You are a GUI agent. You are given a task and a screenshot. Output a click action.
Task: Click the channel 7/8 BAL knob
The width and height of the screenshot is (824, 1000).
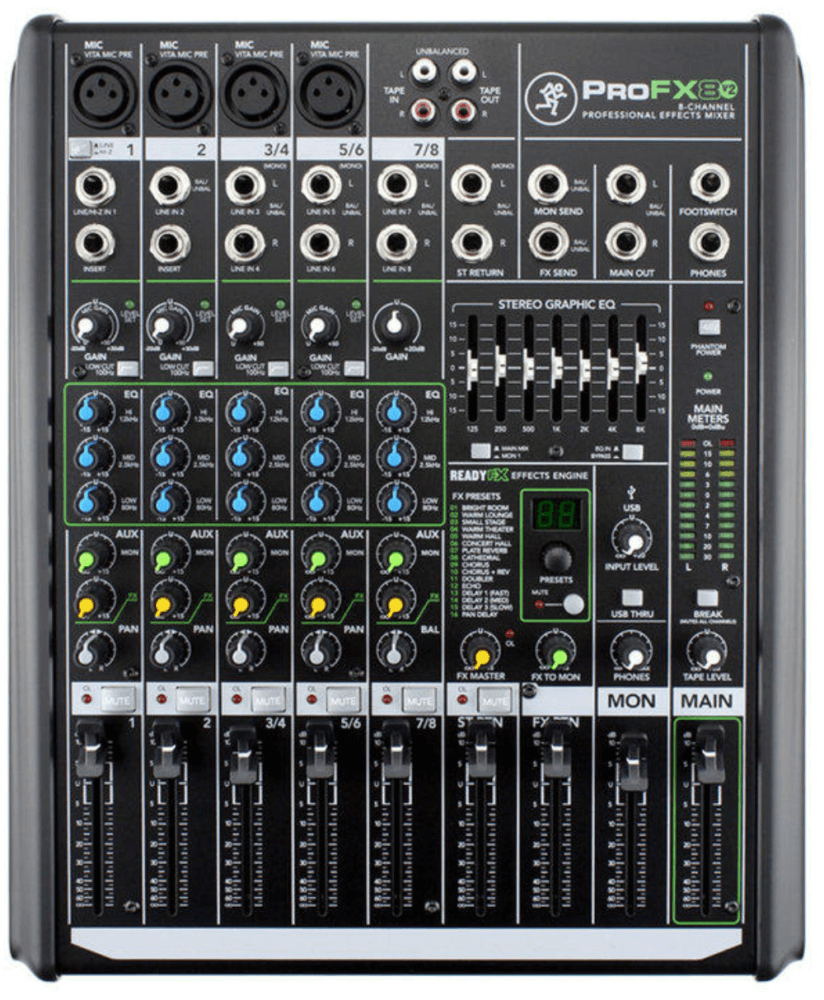394,652
